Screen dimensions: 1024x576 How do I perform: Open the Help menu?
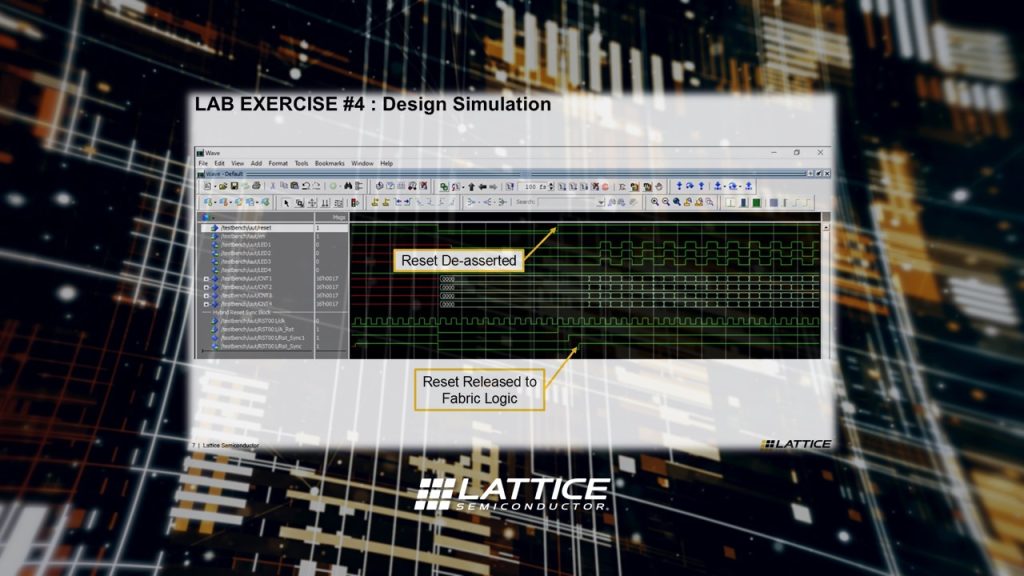[x=387, y=163]
